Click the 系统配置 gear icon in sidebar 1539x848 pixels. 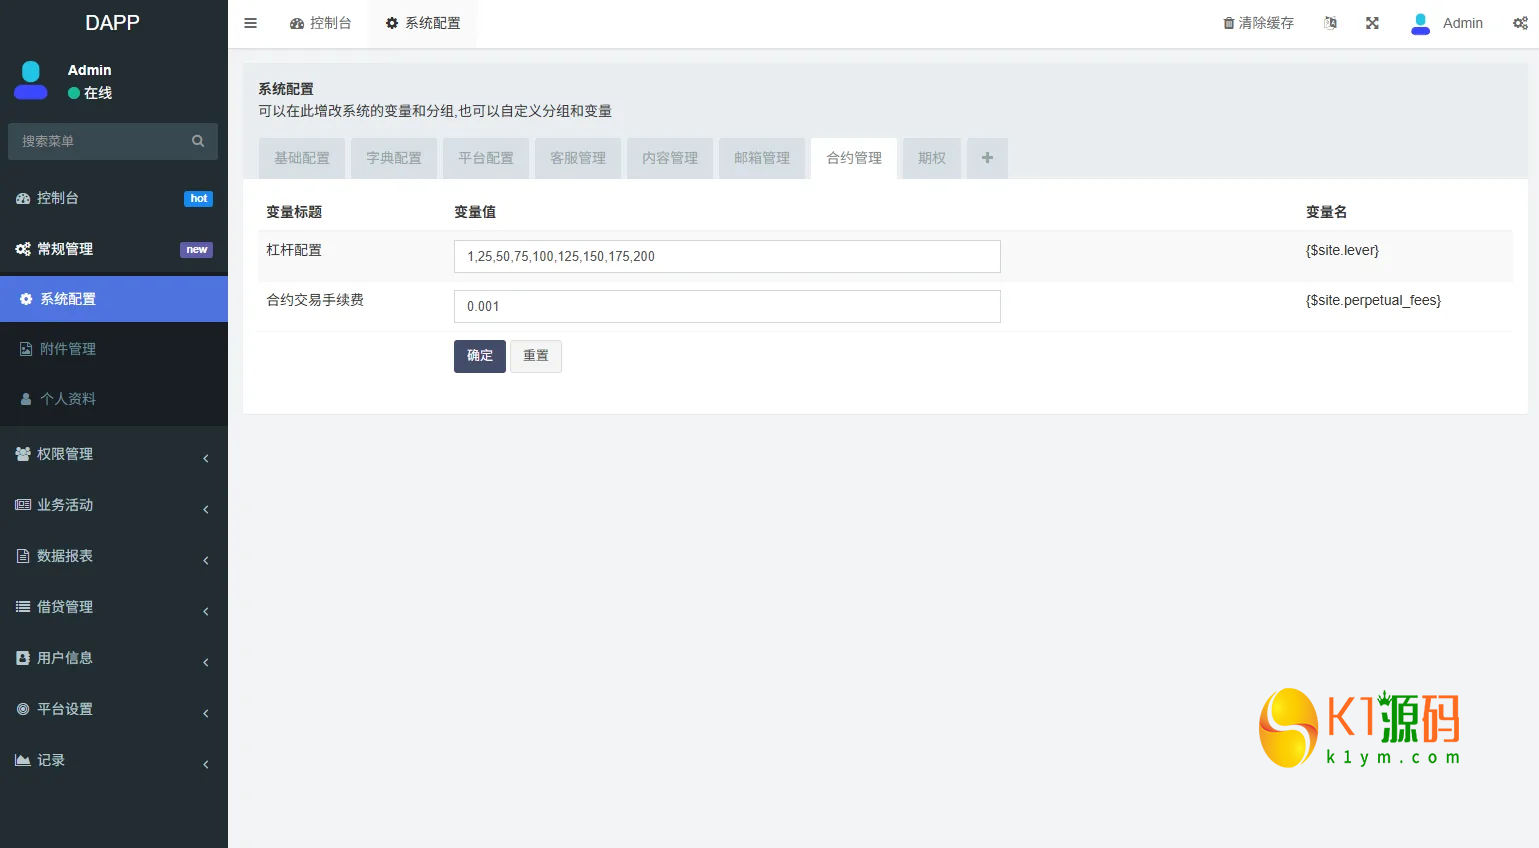tap(26, 299)
